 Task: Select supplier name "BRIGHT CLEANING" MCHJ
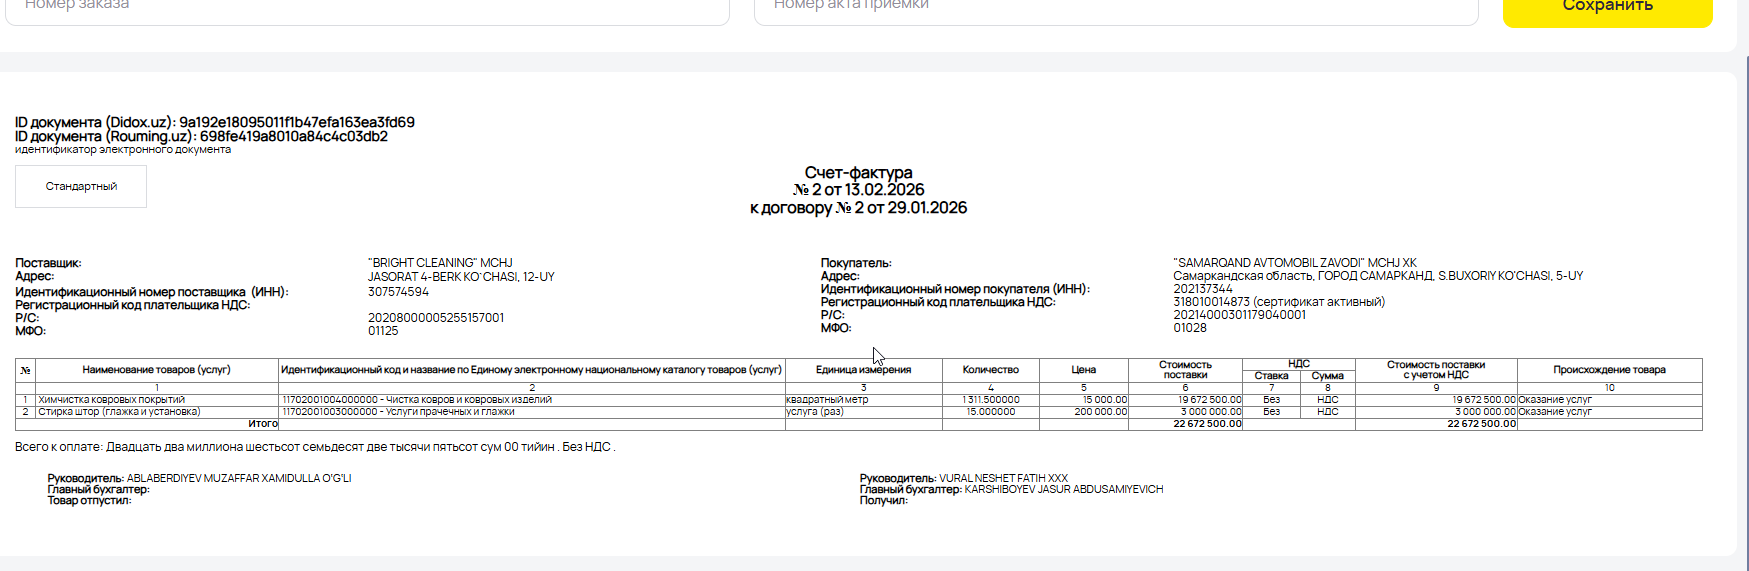pos(440,263)
